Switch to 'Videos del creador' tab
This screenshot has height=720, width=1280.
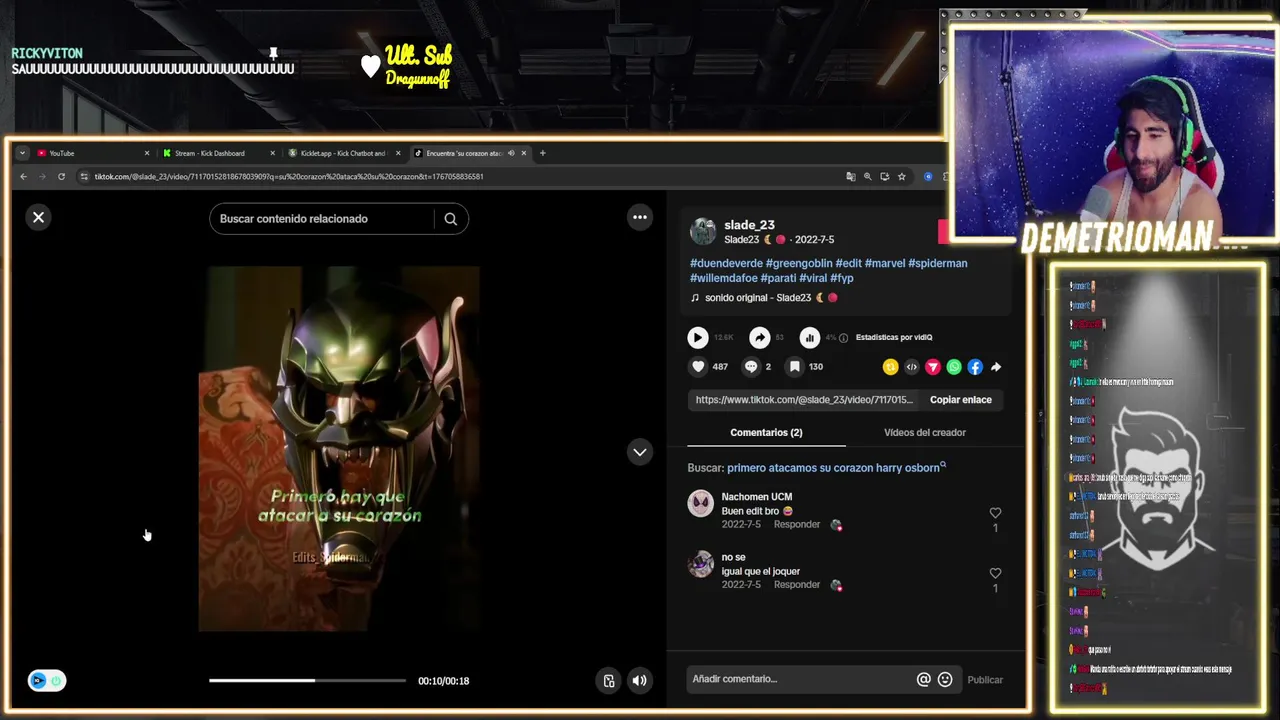[x=924, y=432]
